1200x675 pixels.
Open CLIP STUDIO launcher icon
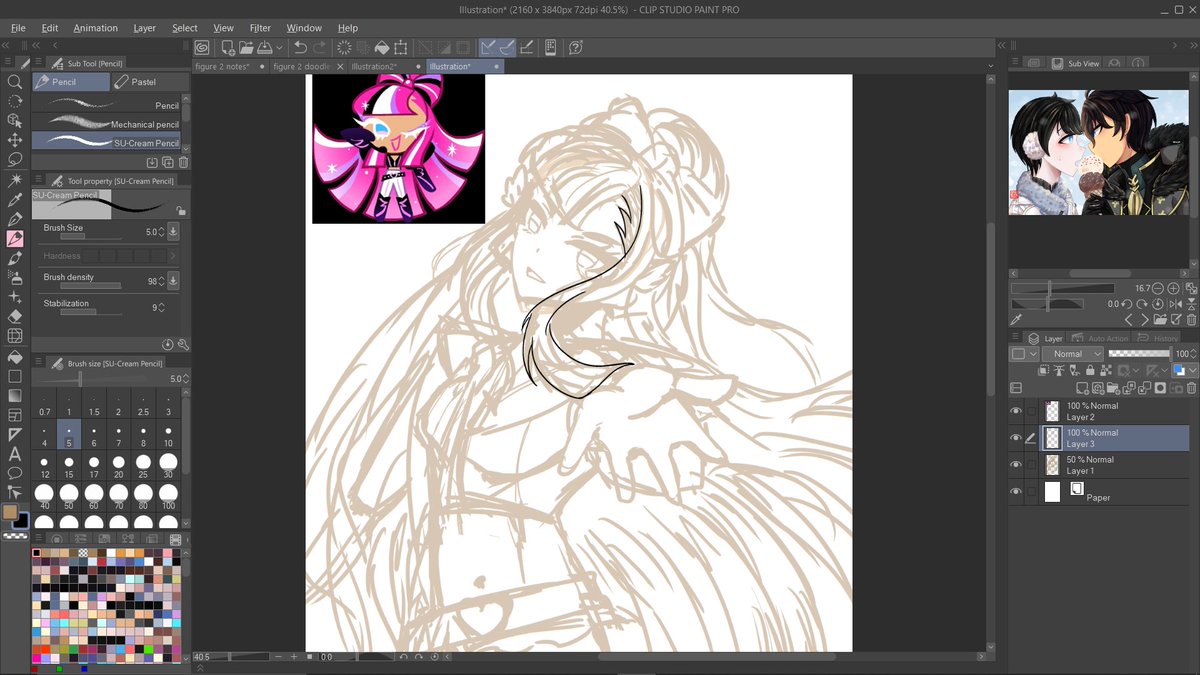pos(202,47)
